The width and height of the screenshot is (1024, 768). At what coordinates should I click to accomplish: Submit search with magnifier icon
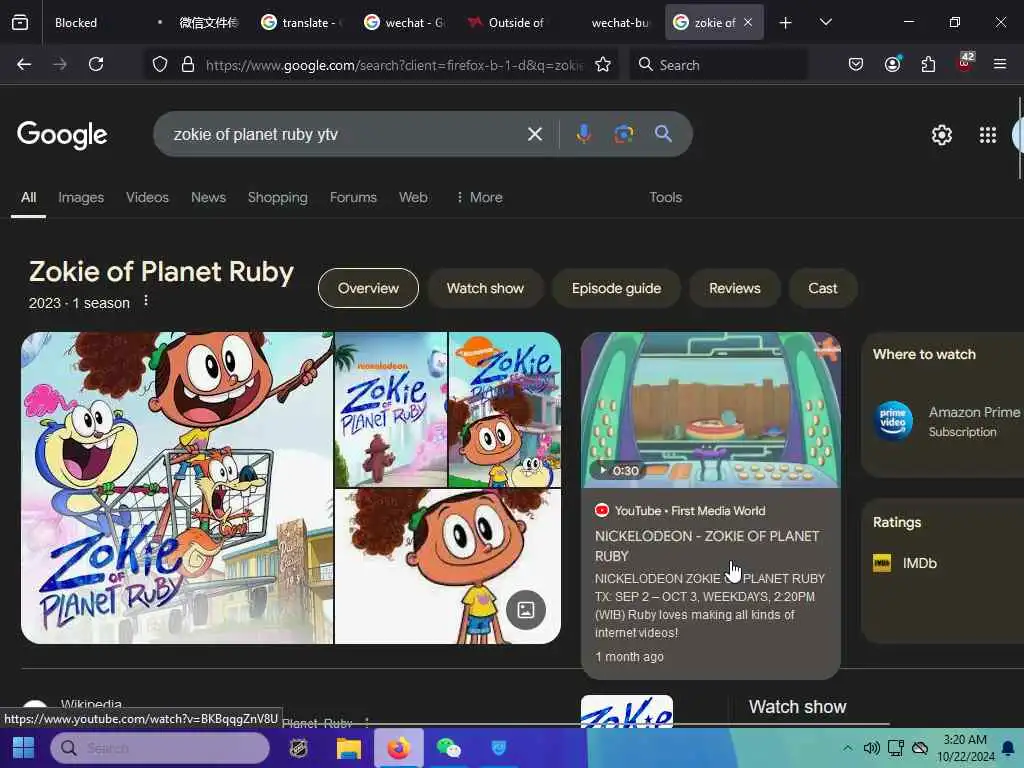coord(664,134)
